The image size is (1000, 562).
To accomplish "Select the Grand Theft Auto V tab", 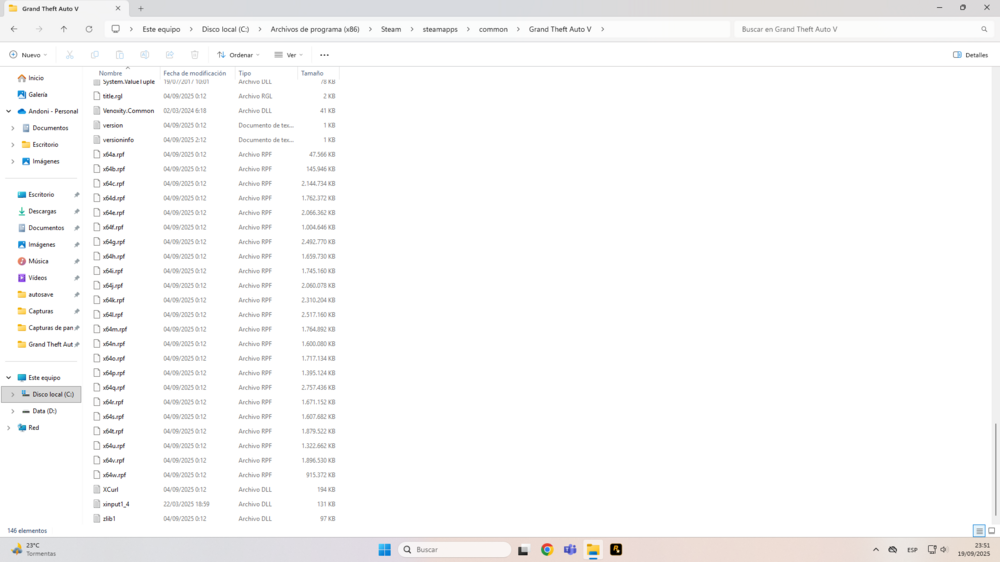I will (64, 9).
